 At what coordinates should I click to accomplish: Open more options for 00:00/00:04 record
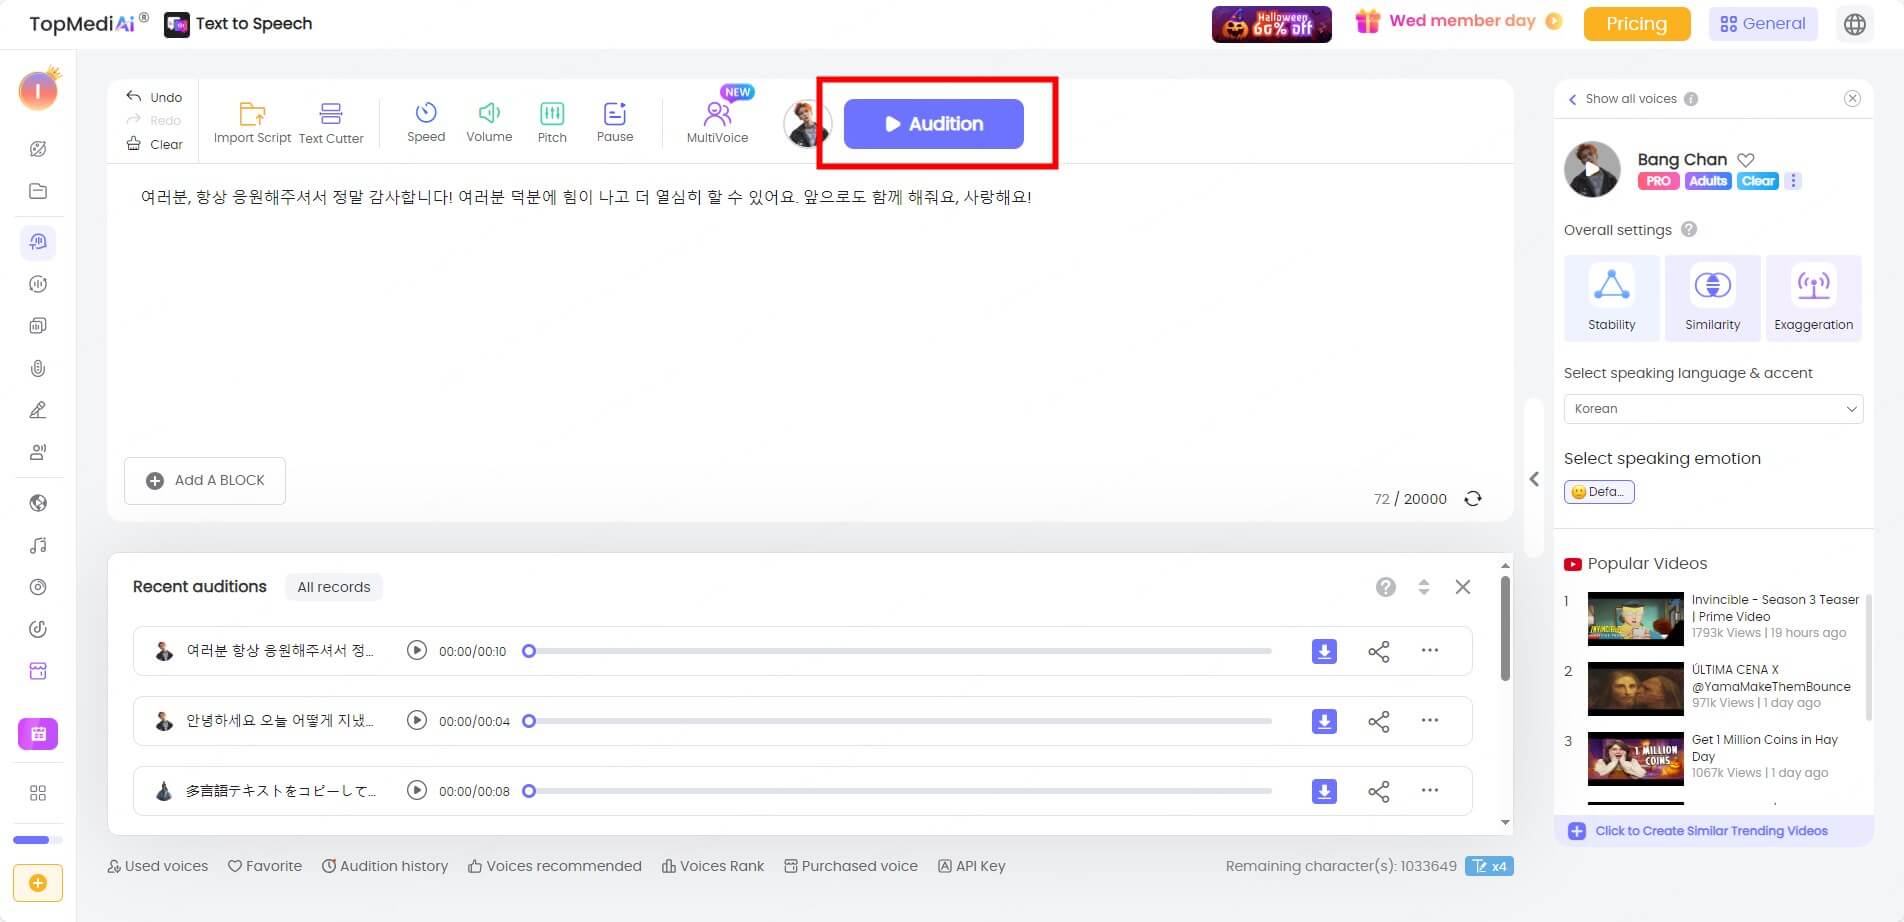(1430, 720)
